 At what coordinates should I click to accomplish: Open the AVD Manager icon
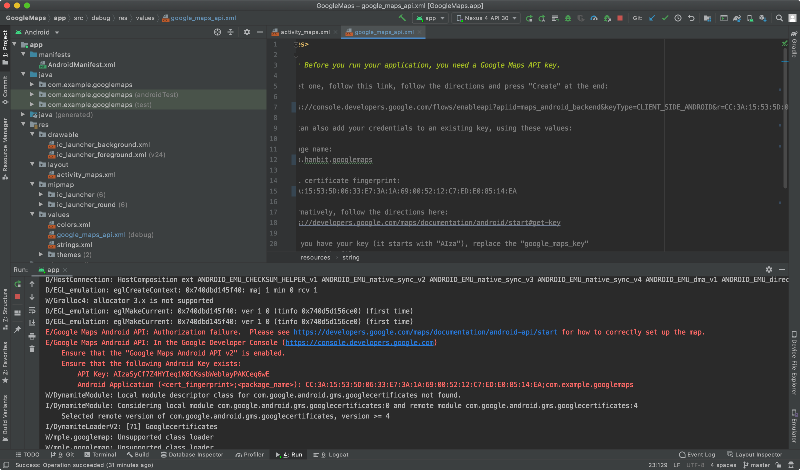coord(750,18)
